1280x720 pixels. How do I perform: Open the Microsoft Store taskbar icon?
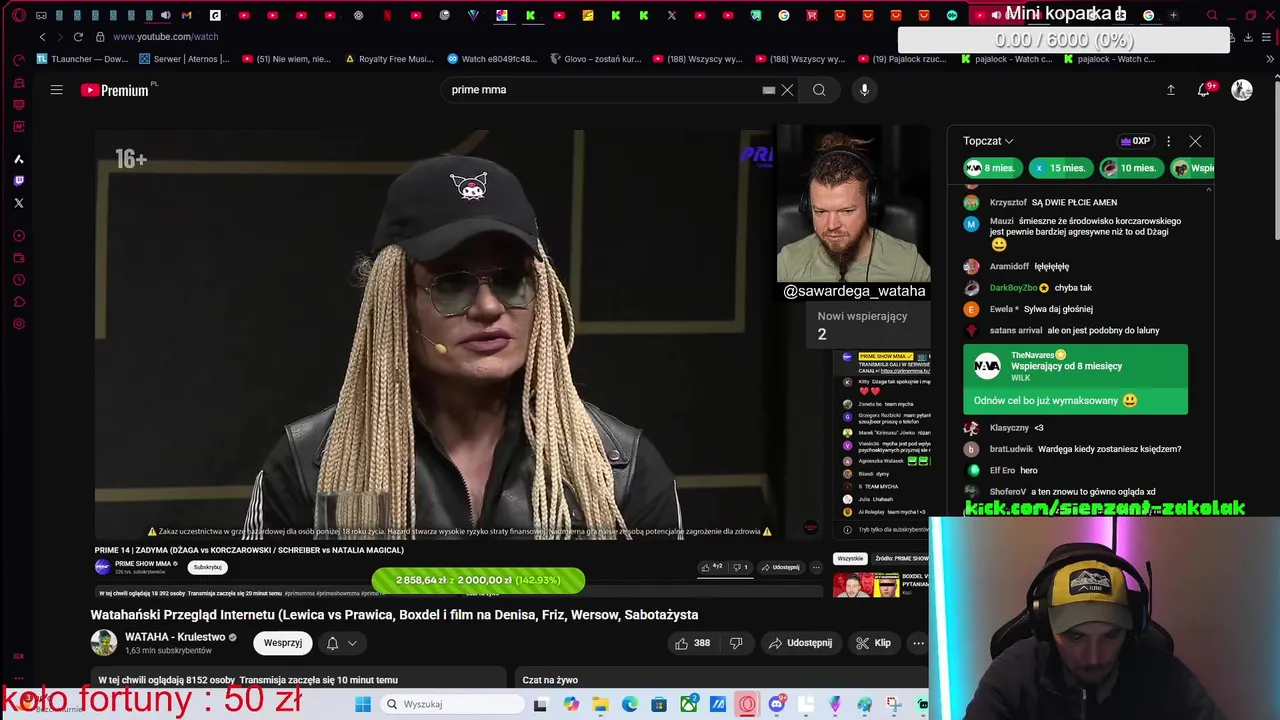(659, 704)
